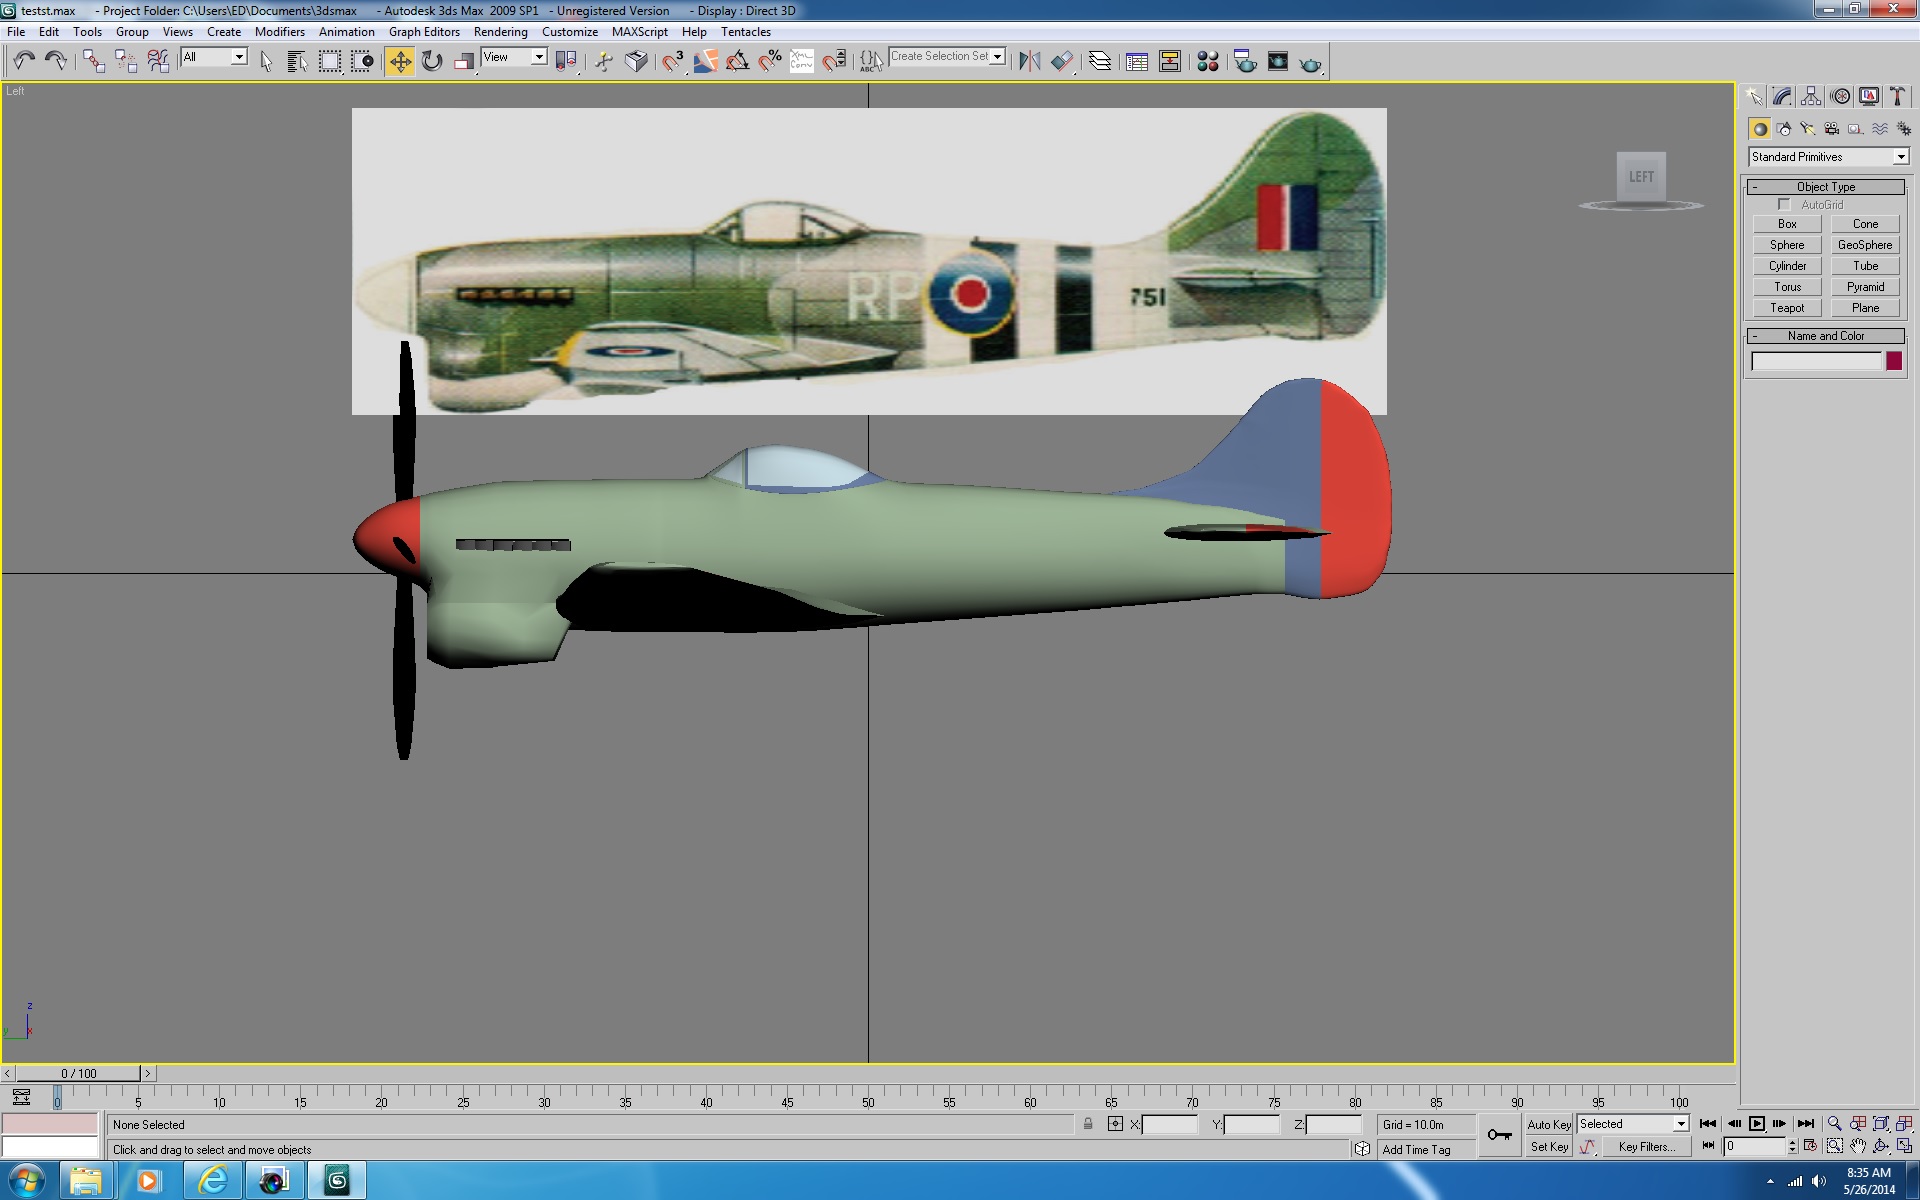Open the Modifiers menu
Viewport: 1920px width, 1200px height.
[279, 32]
